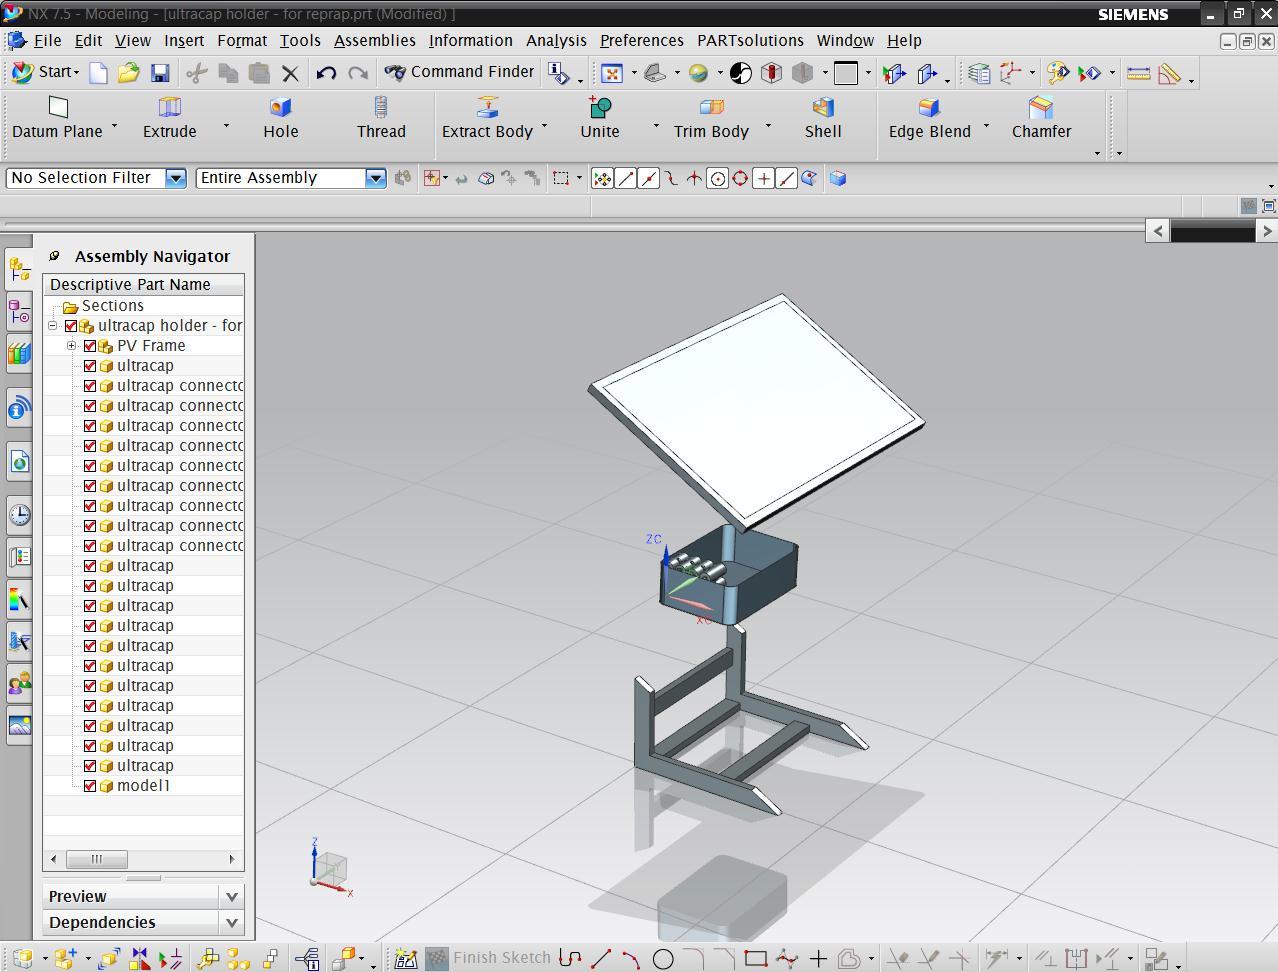Click the Undo arrow icon

(325, 73)
